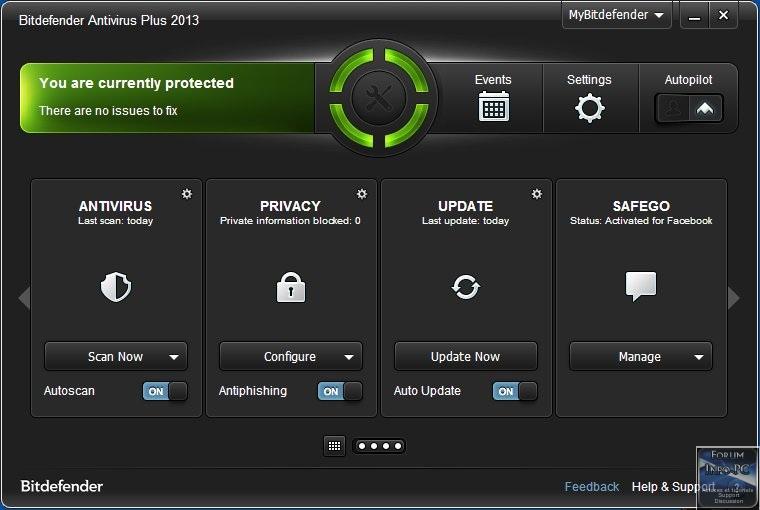The height and width of the screenshot is (510, 760).
Task: Click 'Status: Activated for Facebook' text
Action: click(x=641, y=221)
